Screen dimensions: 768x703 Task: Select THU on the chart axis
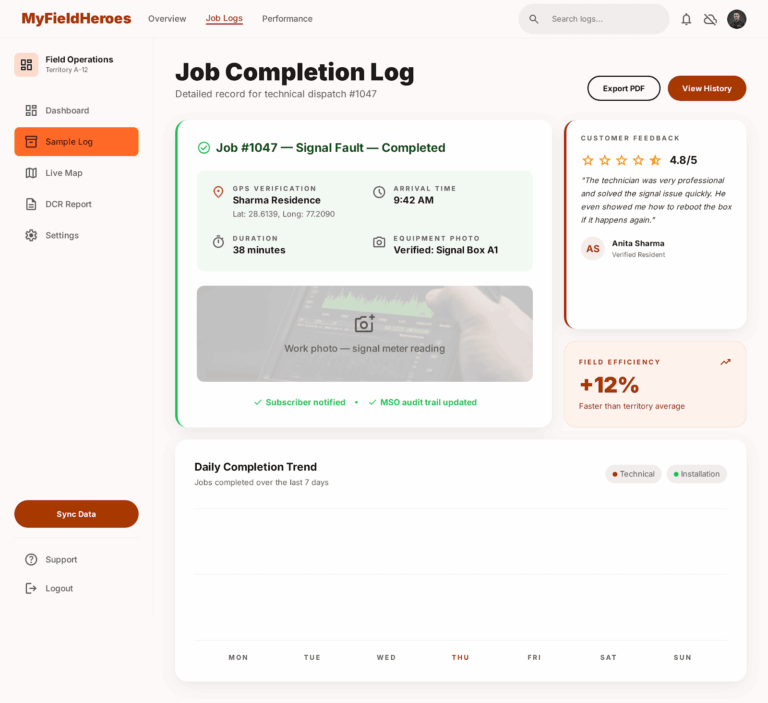pyautogui.click(x=460, y=657)
